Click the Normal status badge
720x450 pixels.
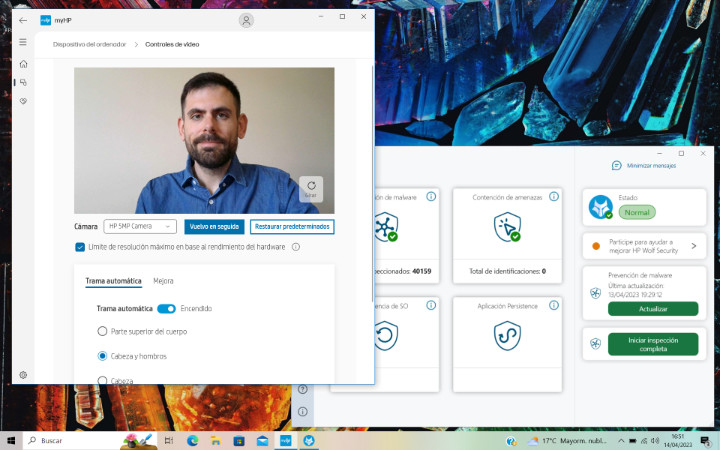(x=637, y=212)
